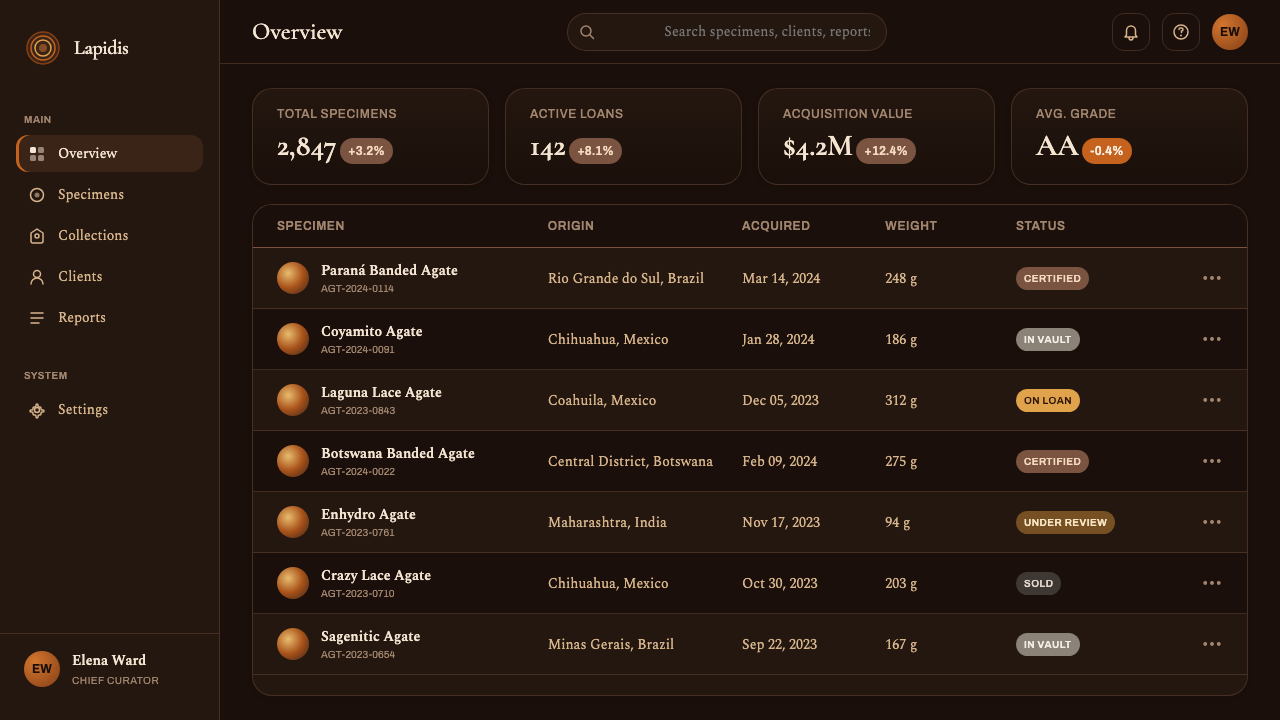The height and width of the screenshot is (720, 1280).
Task: Open the EW avatar in top bar
Action: click(1230, 32)
